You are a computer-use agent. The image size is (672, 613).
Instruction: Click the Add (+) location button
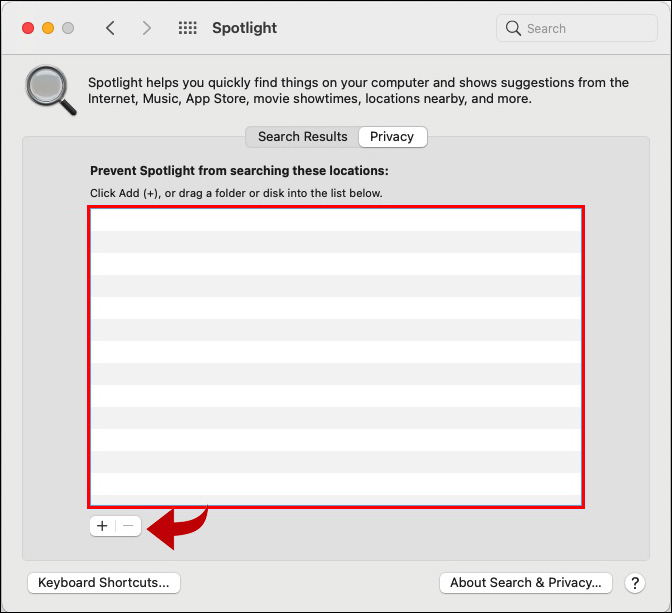click(102, 526)
